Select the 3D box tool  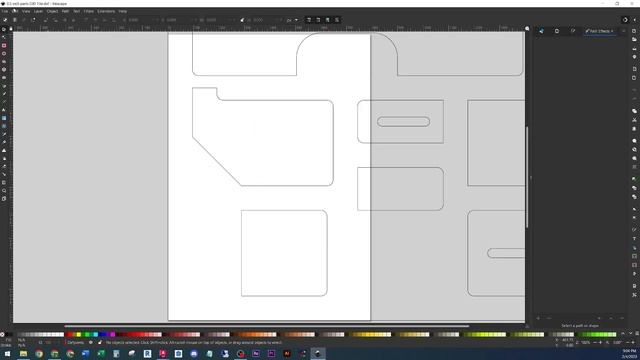(4, 69)
